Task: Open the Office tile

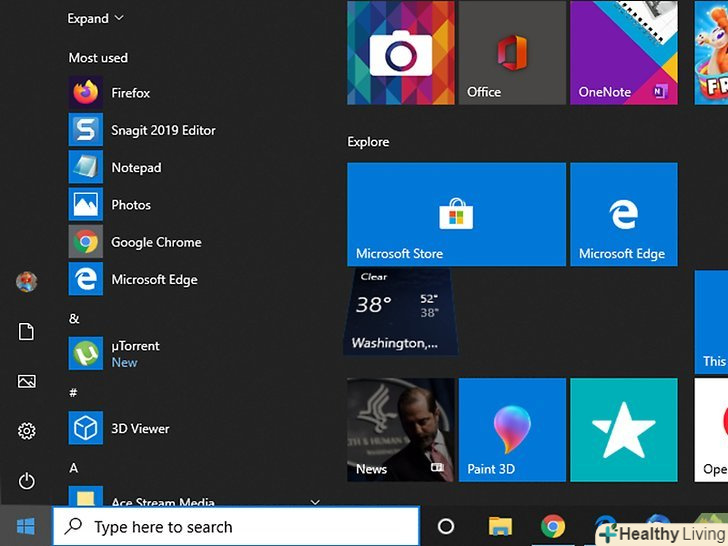Action: [x=512, y=54]
